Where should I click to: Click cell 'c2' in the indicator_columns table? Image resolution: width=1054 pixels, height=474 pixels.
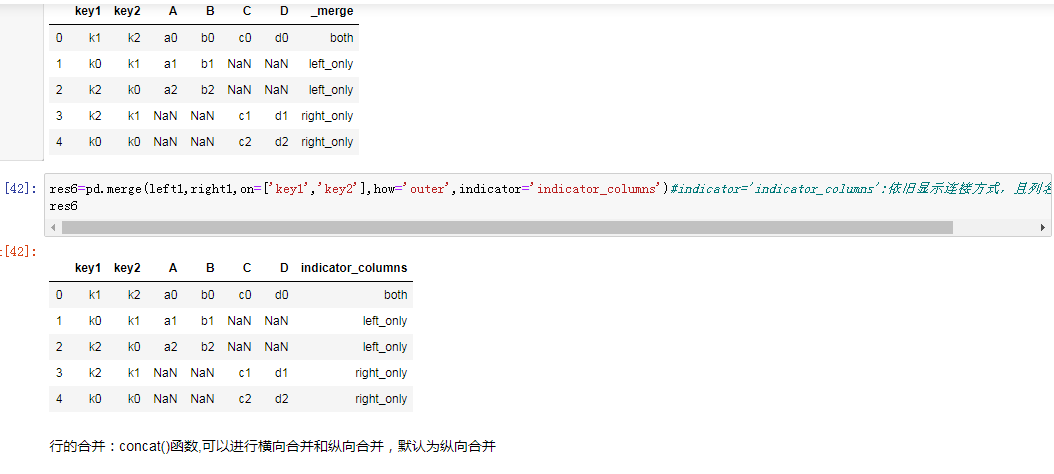click(245, 399)
